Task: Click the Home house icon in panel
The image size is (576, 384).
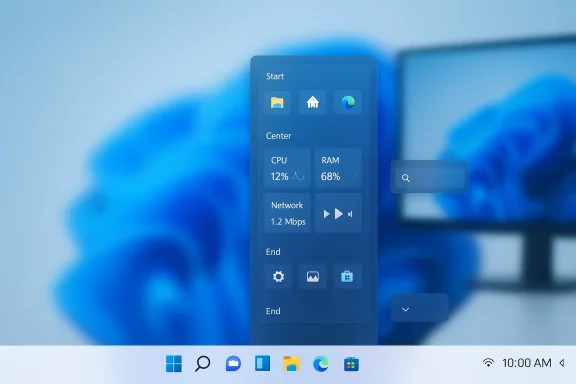Action: click(x=312, y=102)
